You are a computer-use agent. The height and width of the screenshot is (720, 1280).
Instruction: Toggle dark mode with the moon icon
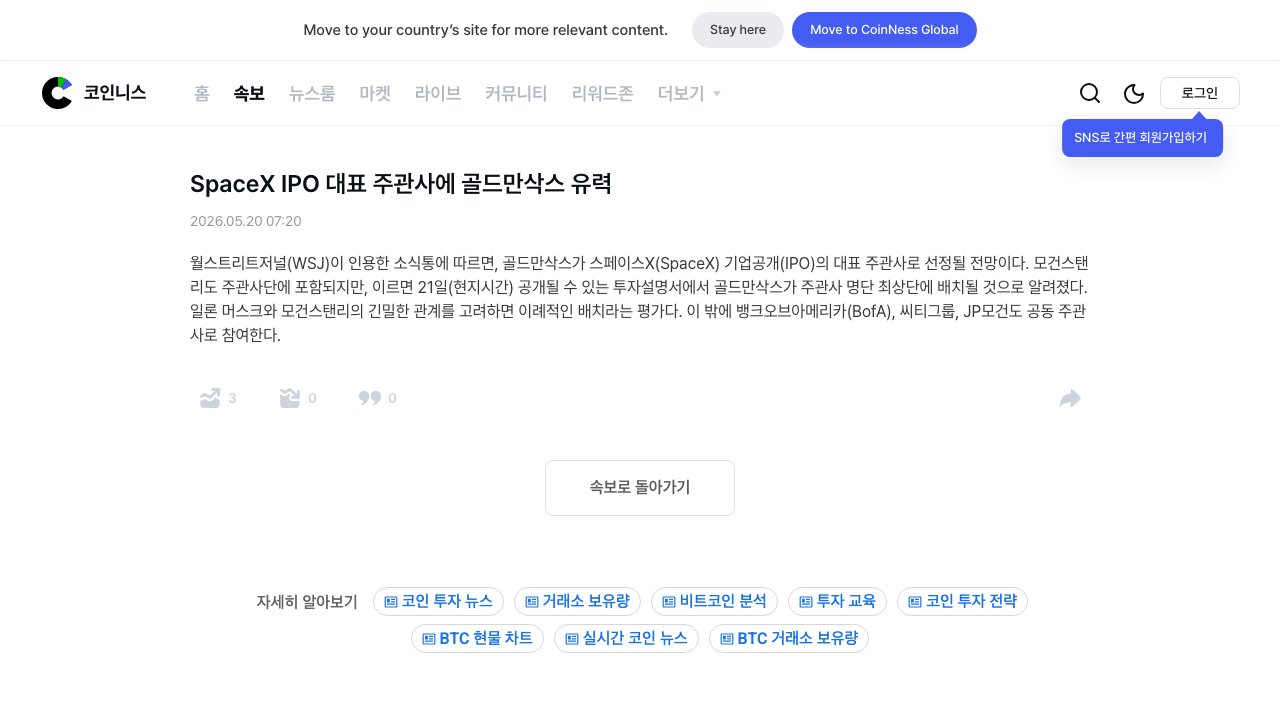point(1134,93)
